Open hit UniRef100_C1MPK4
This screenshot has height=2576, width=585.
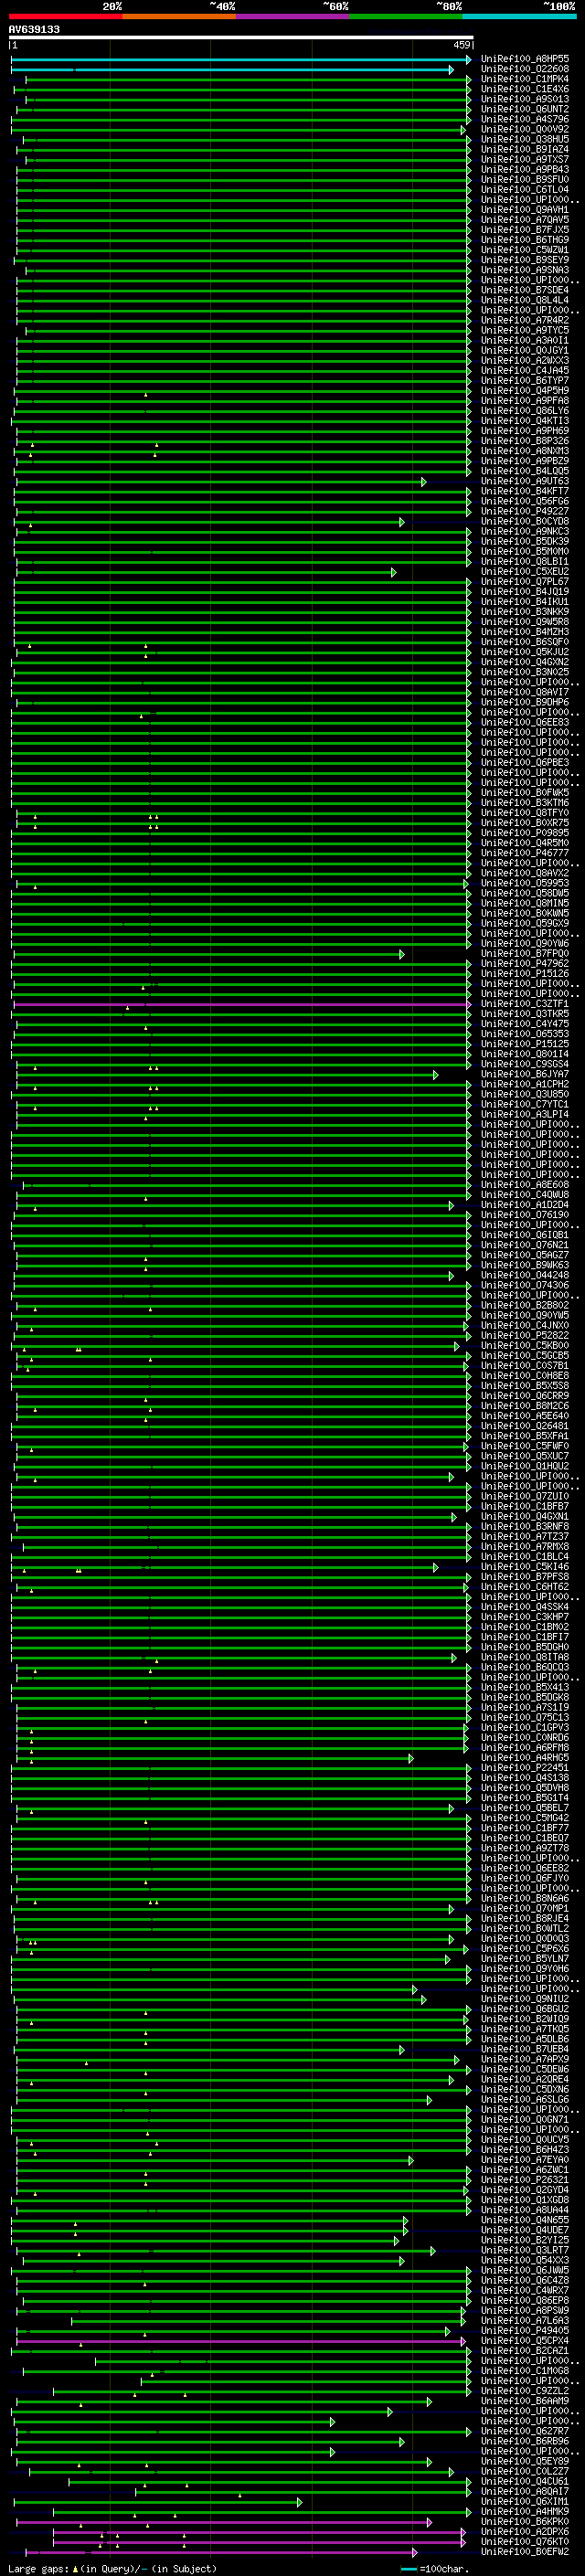pos(524,79)
